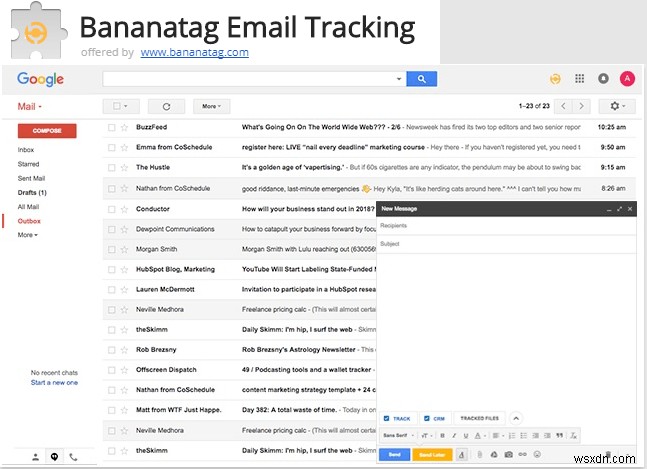The height and width of the screenshot is (469, 647).
Task: Insert a bulleted list
Action: pyautogui.click(x=524, y=436)
